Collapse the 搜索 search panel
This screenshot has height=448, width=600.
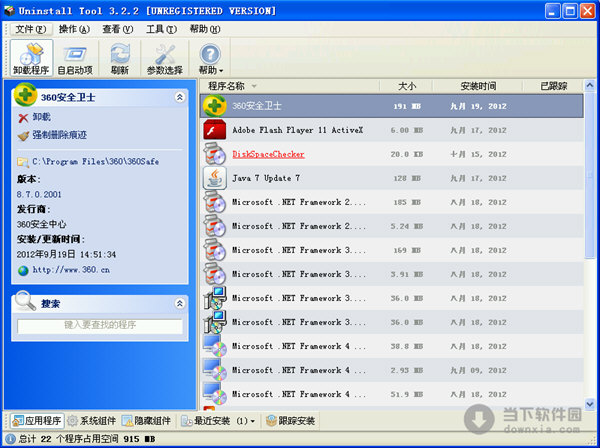pos(179,303)
